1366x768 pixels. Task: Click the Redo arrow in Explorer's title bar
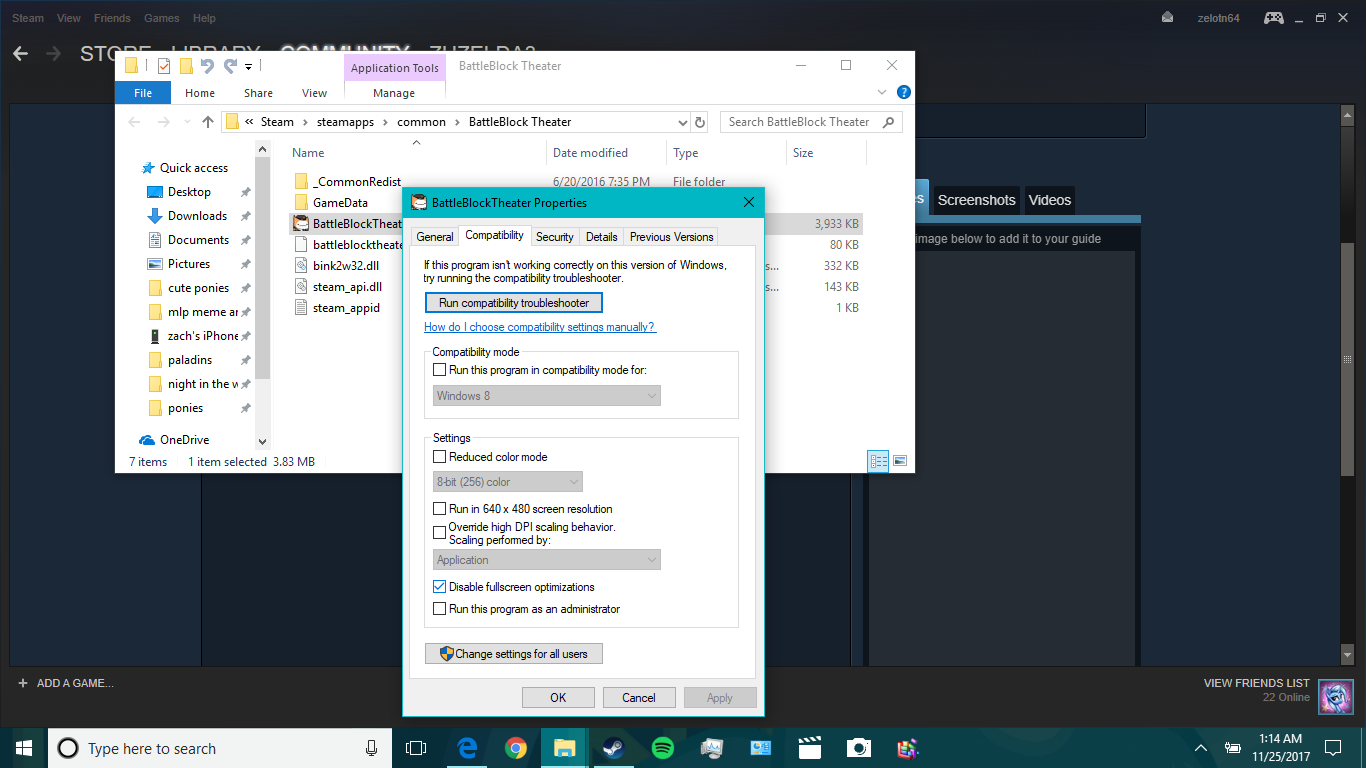coord(230,66)
